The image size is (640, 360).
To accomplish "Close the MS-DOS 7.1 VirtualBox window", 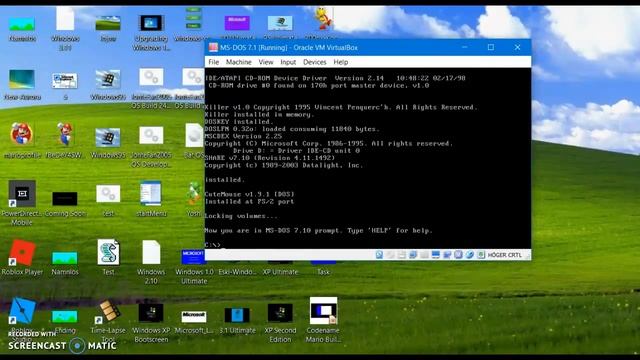I will 518,47.
